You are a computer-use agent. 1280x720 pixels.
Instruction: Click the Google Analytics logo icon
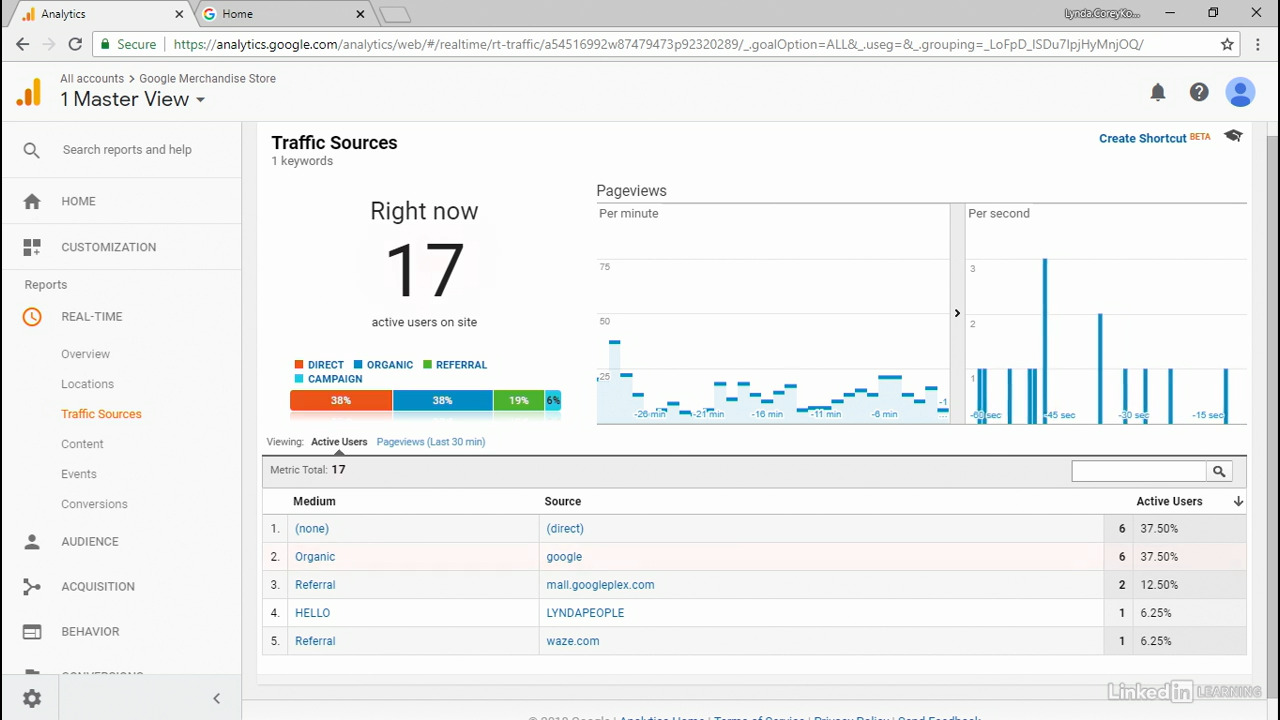point(29,92)
